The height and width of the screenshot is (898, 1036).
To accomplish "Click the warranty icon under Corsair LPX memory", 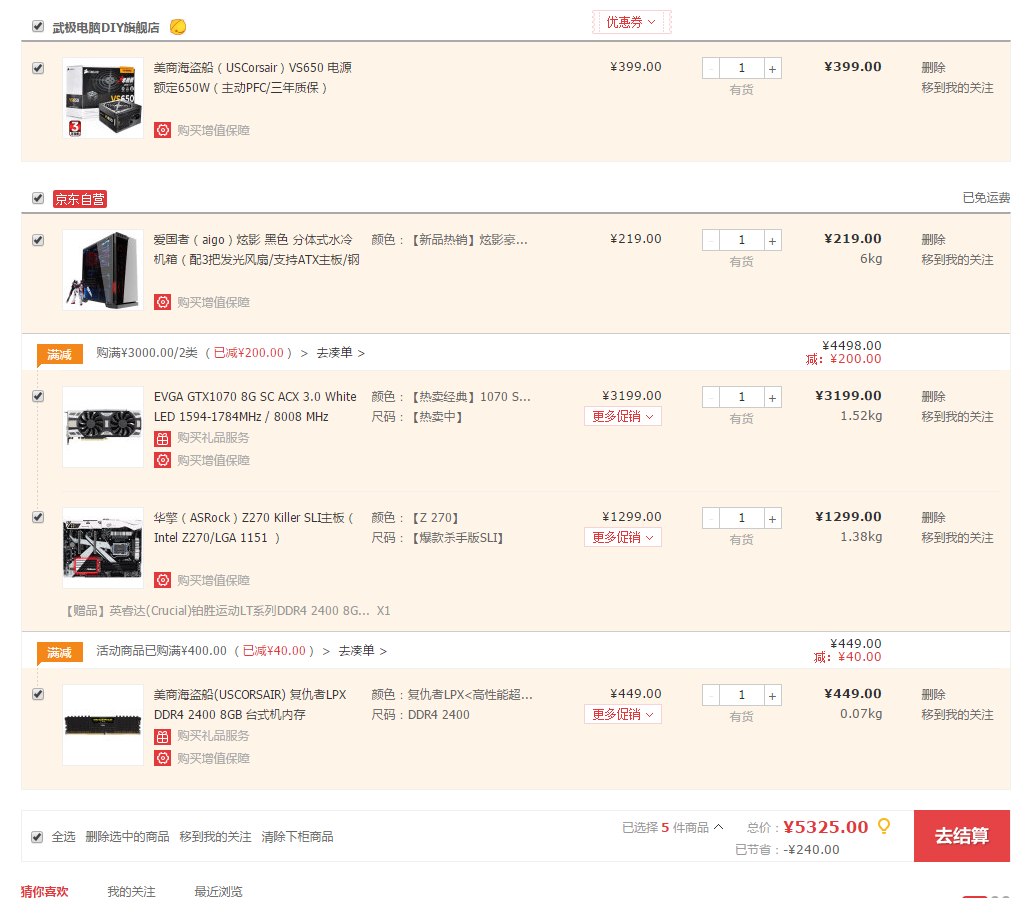I will coord(163,758).
